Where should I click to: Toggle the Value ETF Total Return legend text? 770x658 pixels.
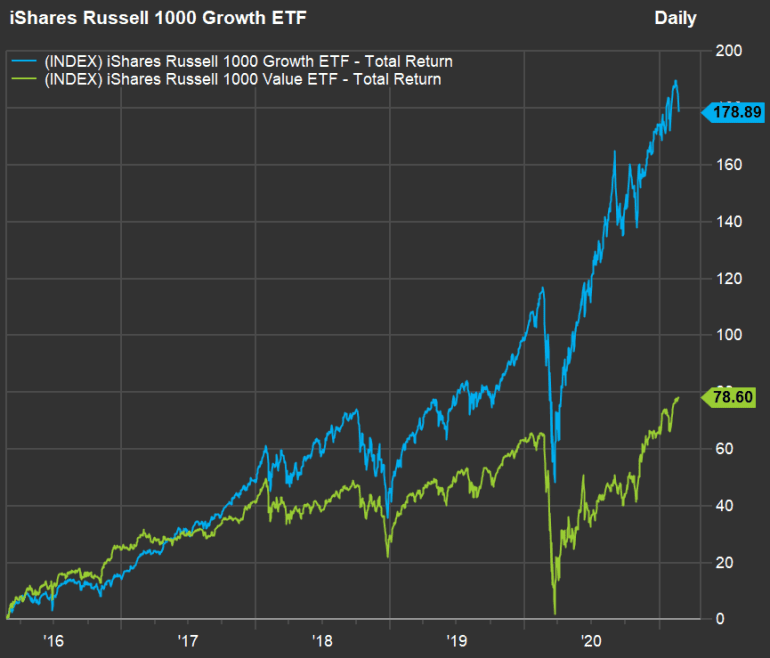click(241, 79)
